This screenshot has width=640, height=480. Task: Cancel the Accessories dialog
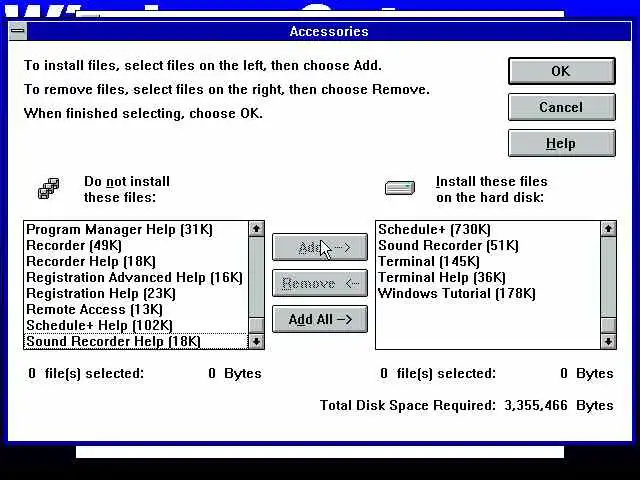point(562,107)
